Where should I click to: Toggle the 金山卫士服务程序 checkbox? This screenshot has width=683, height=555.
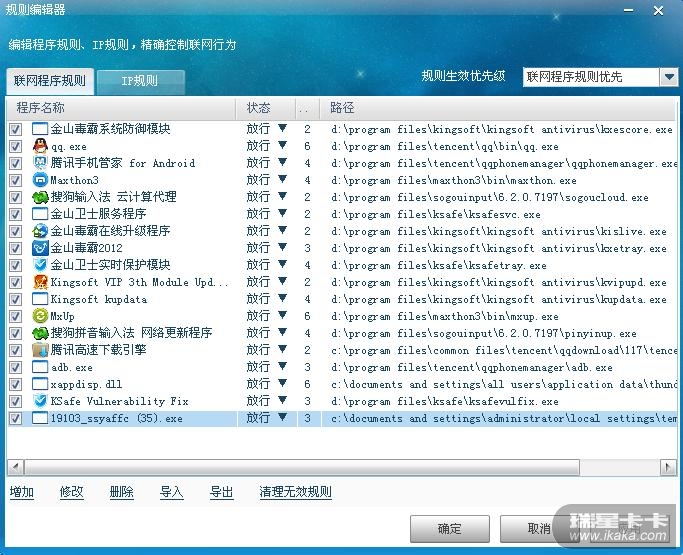pyautogui.click(x=16, y=214)
